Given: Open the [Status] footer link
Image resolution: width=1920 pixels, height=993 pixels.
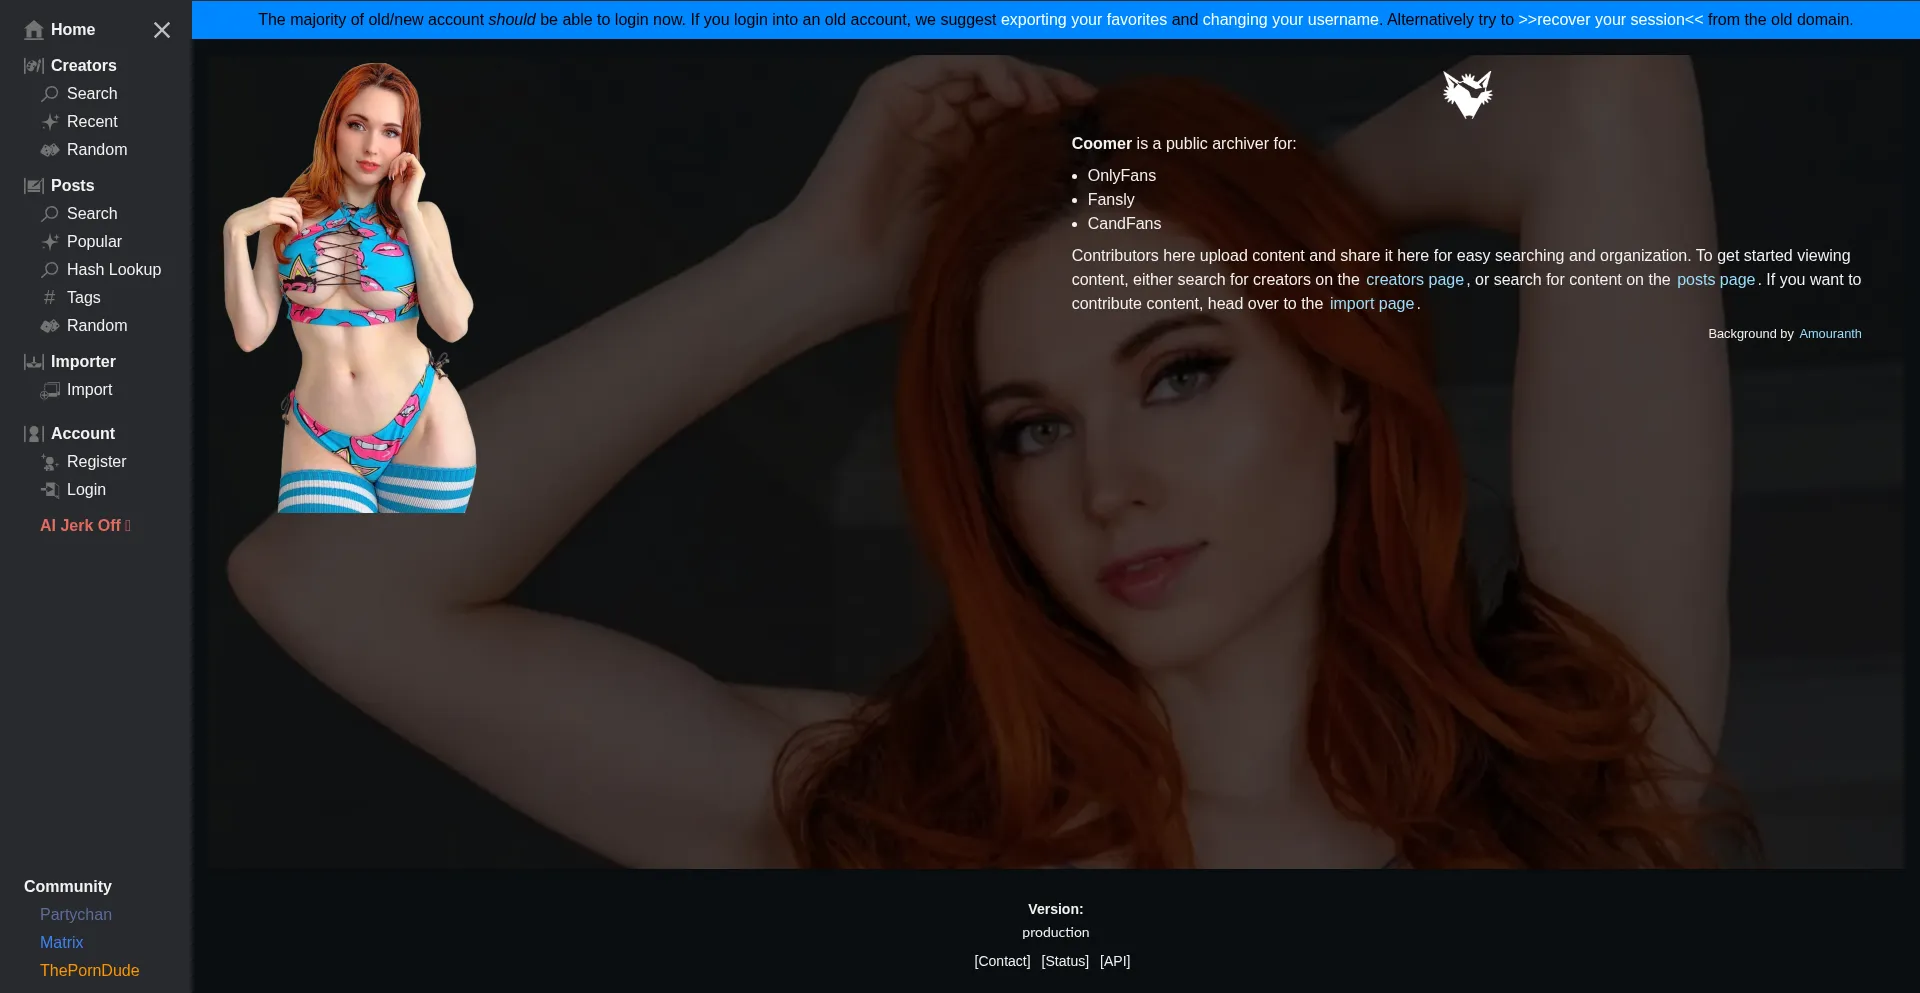Looking at the screenshot, I should (x=1064, y=961).
